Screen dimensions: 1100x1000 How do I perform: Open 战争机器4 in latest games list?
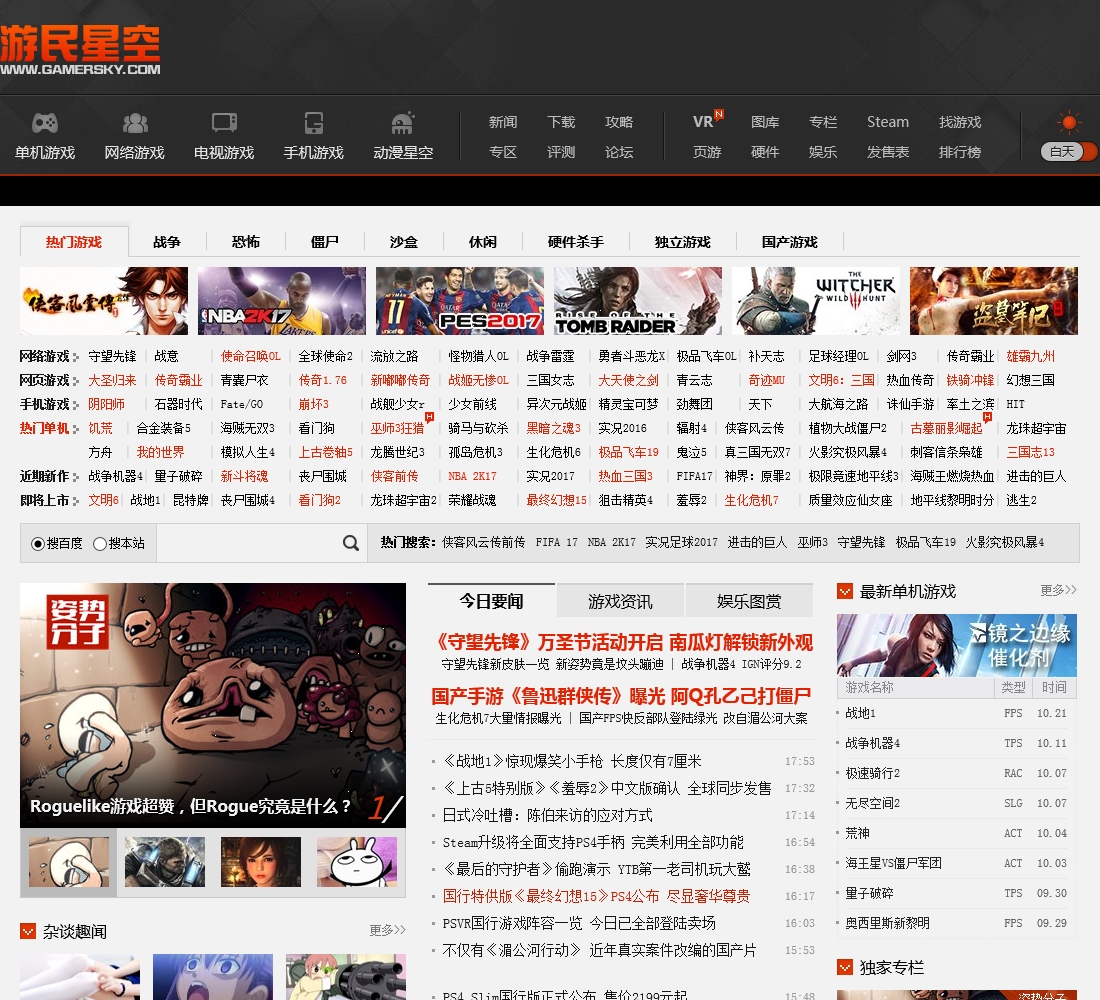point(872,743)
